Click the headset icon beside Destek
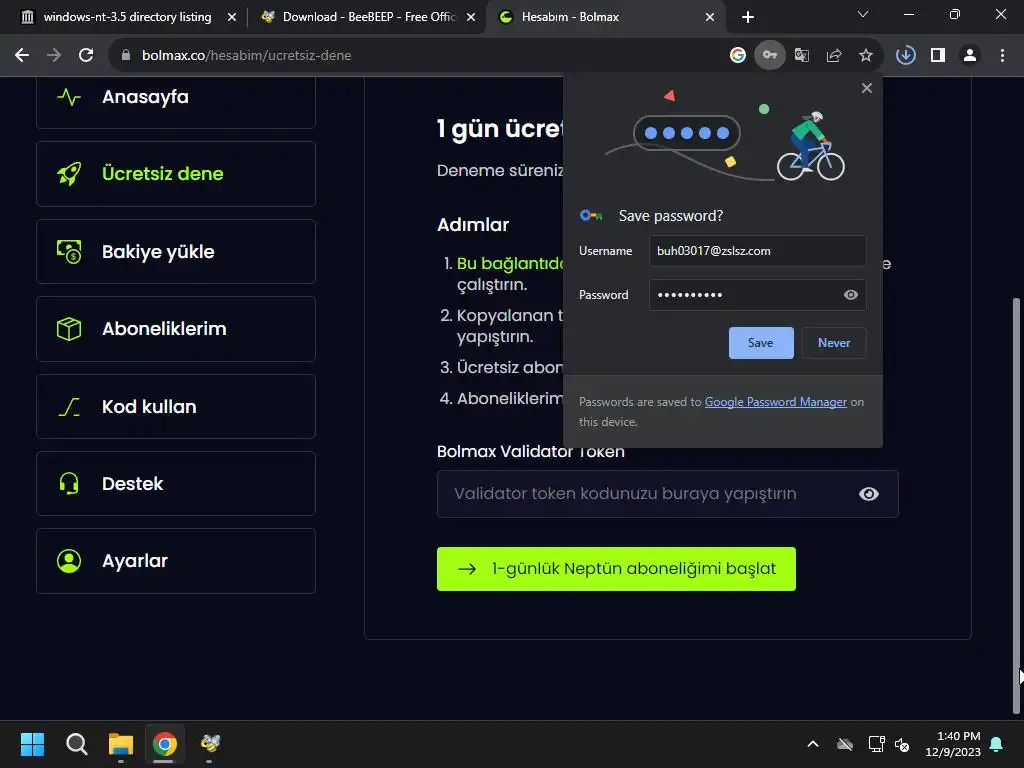Image resolution: width=1024 pixels, height=768 pixels. [x=69, y=483]
